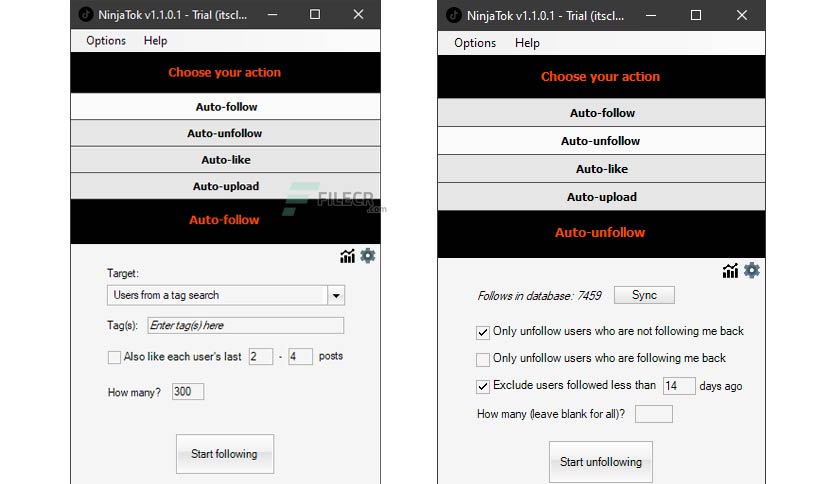
Task: Select Auto-upload action in left window
Action: click(x=226, y=186)
